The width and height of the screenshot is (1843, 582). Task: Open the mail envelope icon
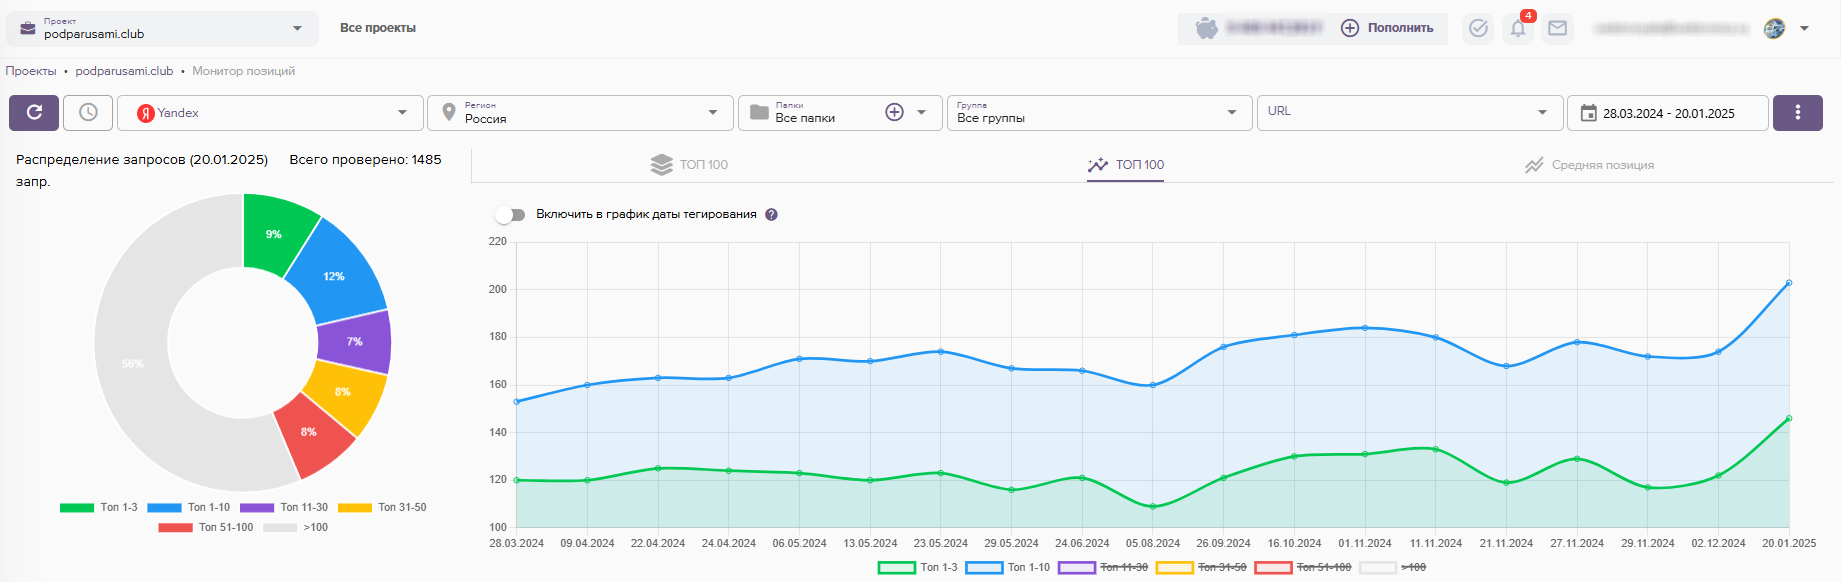point(1557,29)
